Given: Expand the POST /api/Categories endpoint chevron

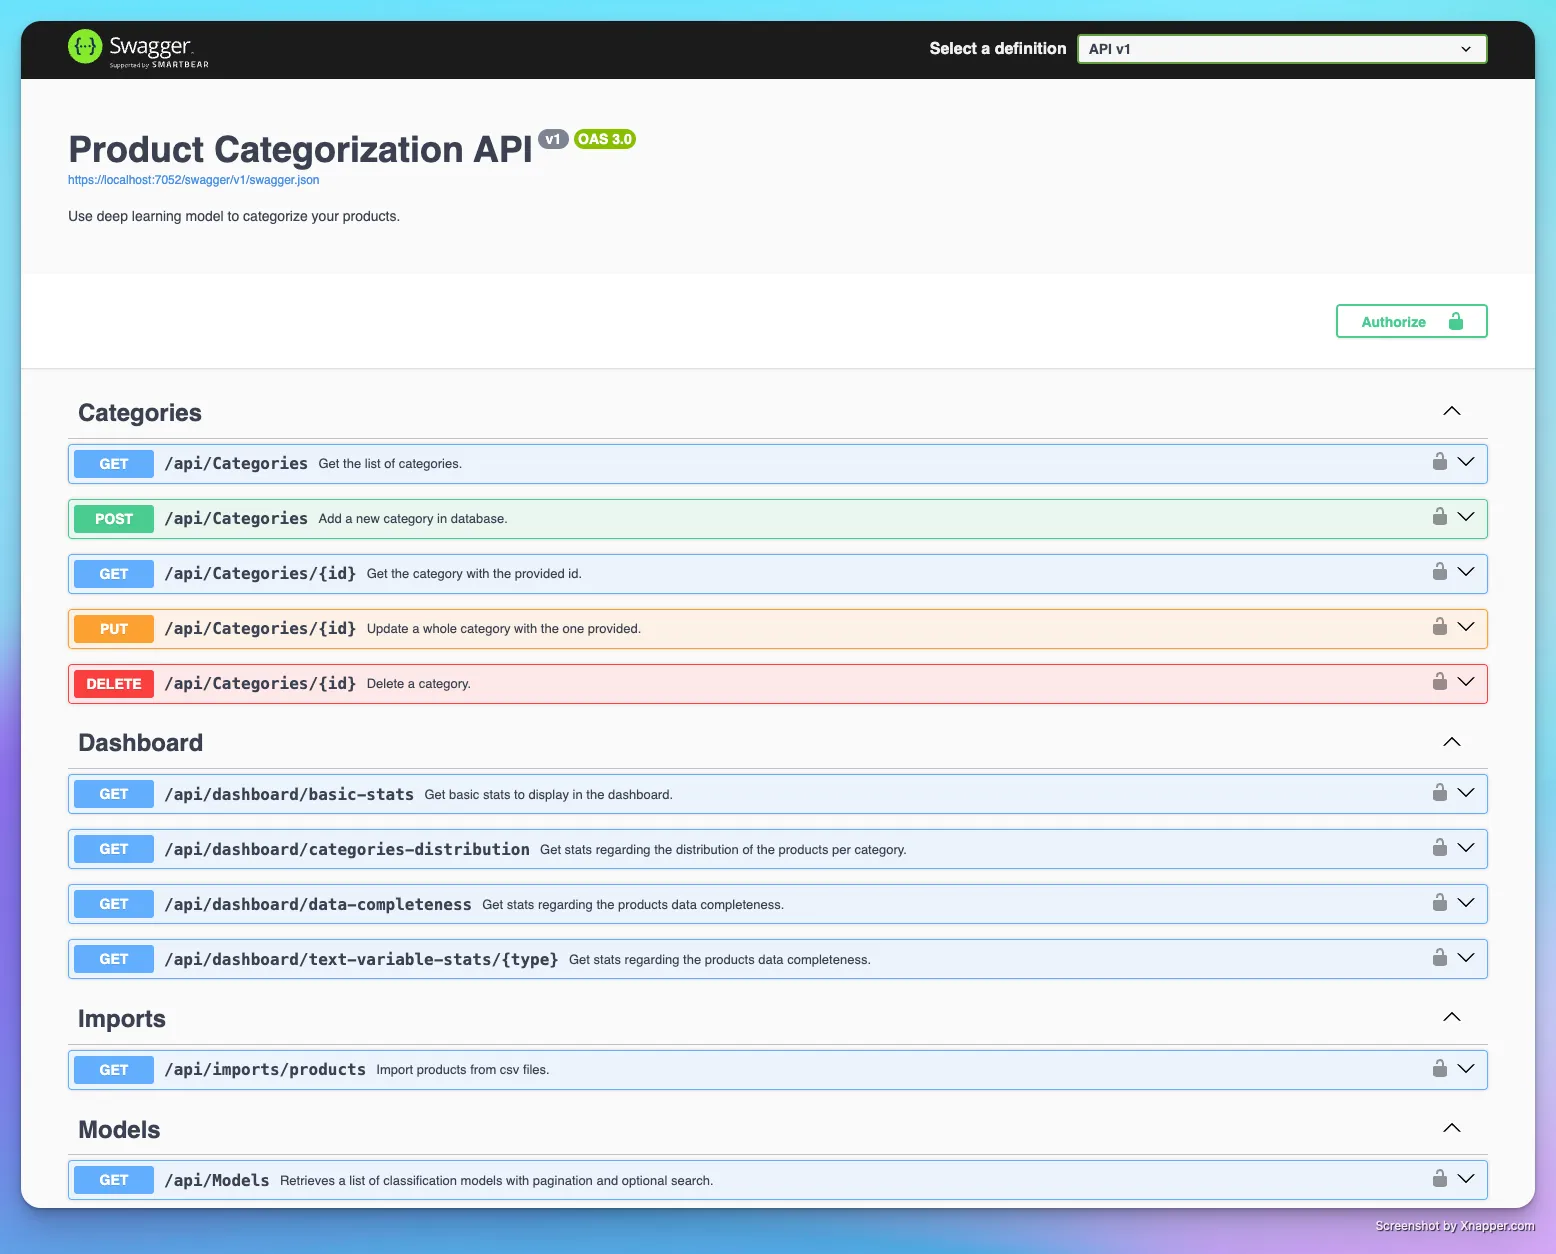Looking at the screenshot, I should pyautogui.click(x=1466, y=517).
